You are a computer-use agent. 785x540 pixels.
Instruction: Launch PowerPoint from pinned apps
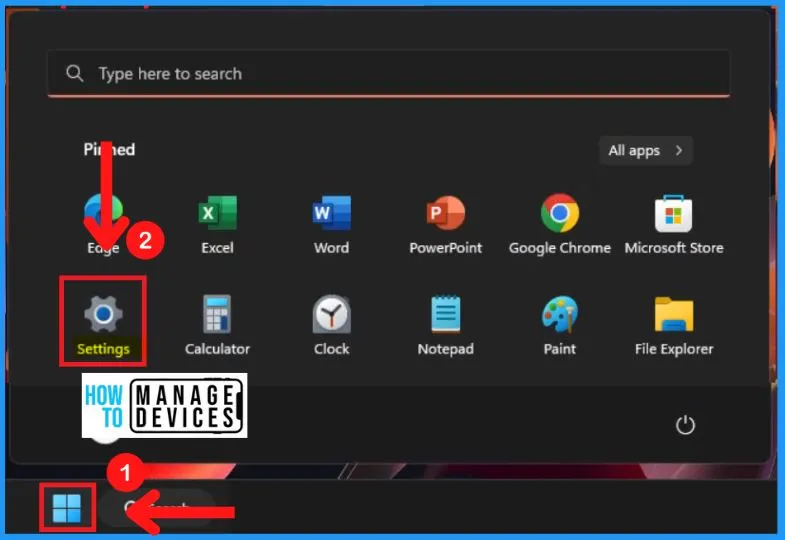[x=446, y=224]
